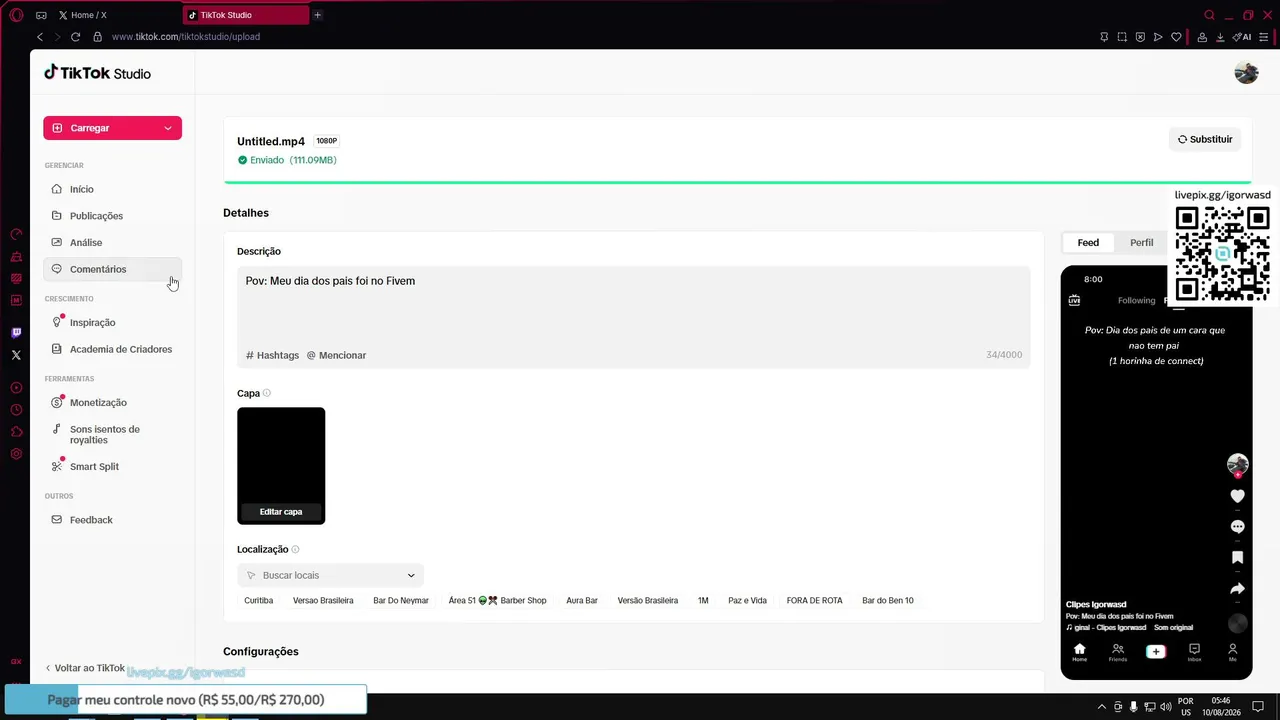The width and height of the screenshot is (1280, 720).
Task: Open the account avatar in the page header
Action: [x=1246, y=73]
